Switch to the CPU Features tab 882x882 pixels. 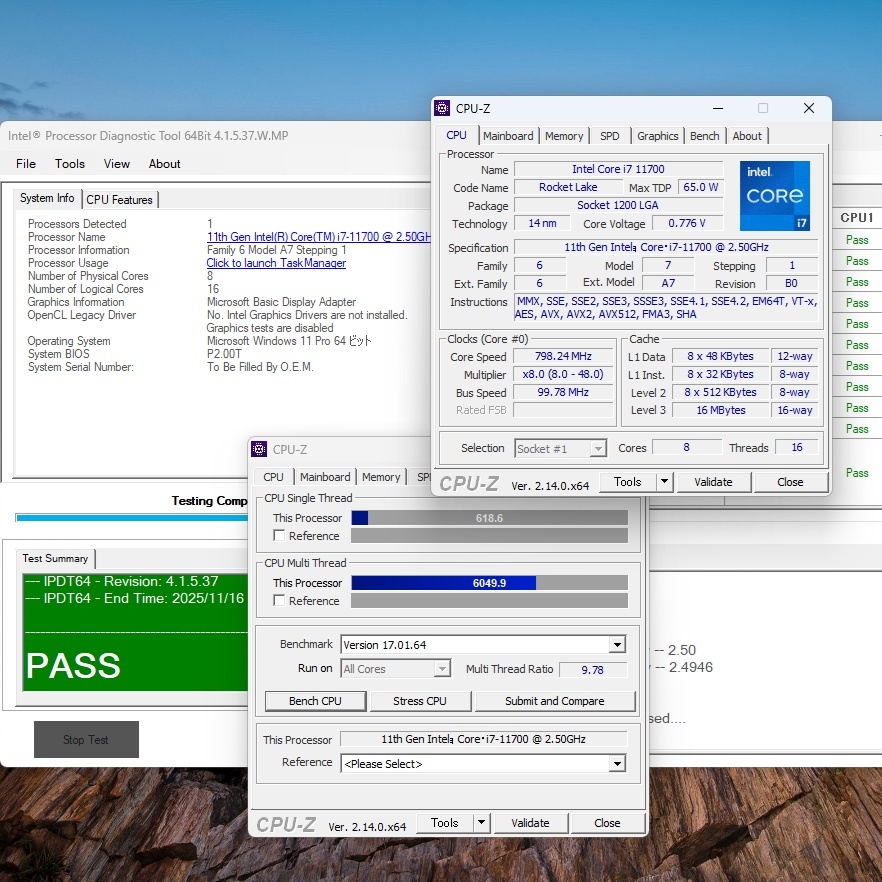[x=119, y=200]
